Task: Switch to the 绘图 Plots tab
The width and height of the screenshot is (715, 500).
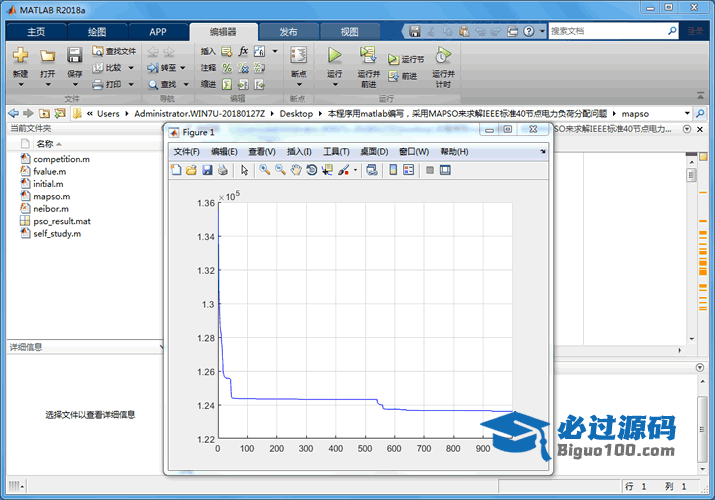Action: (x=97, y=32)
